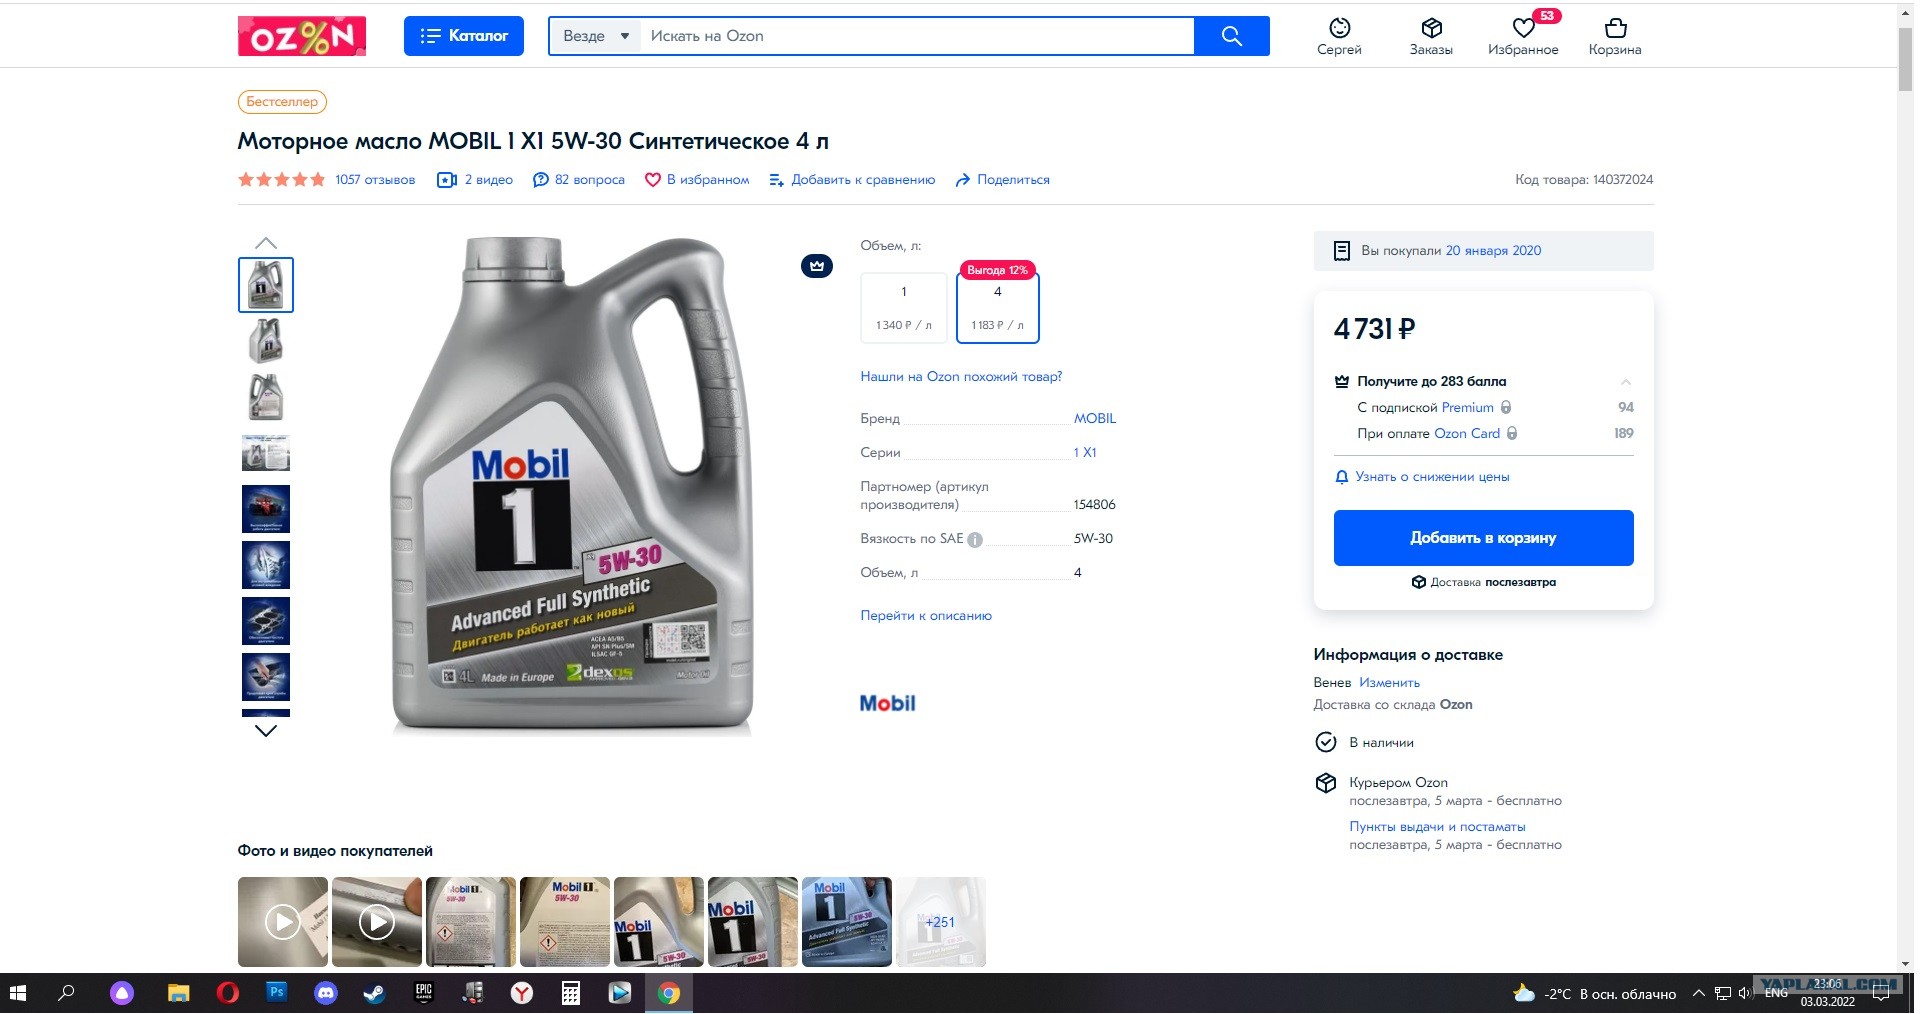Click Изменить delivery city link
The width and height of the screenshot is (1923, 1014).
(1390, 683)
